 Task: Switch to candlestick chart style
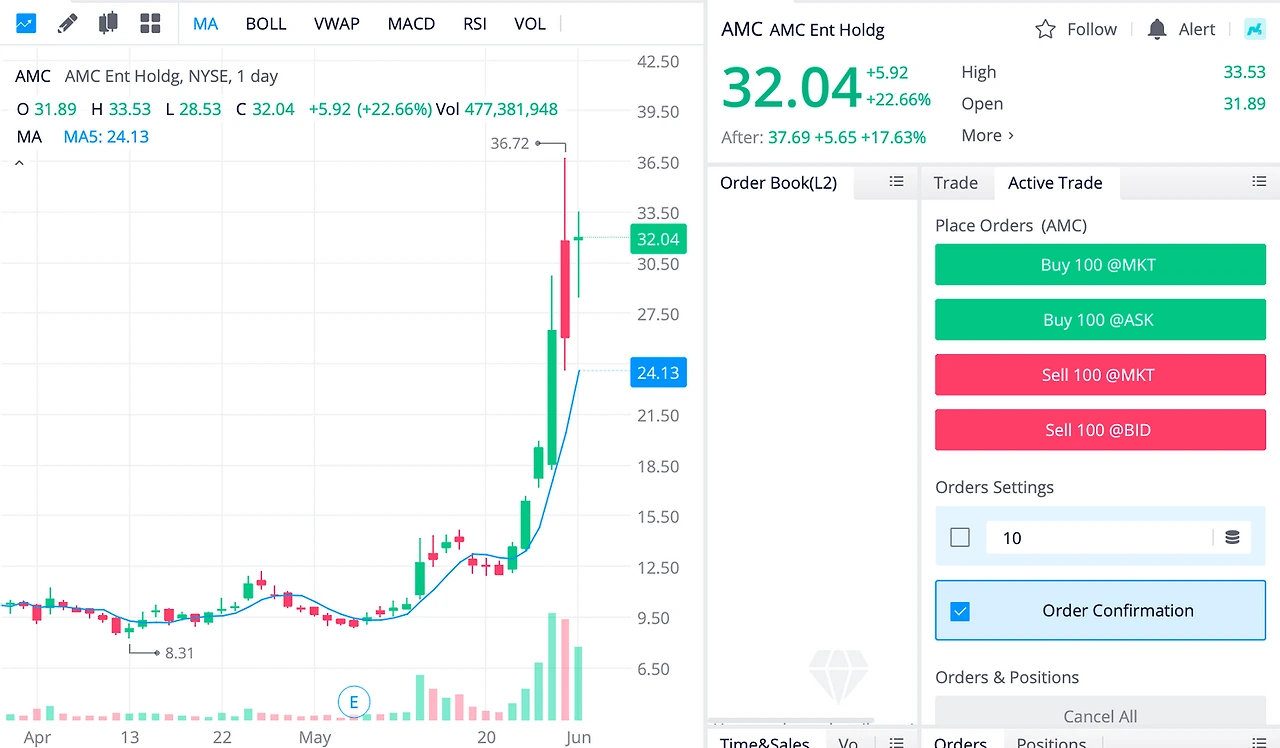point(108,23)
